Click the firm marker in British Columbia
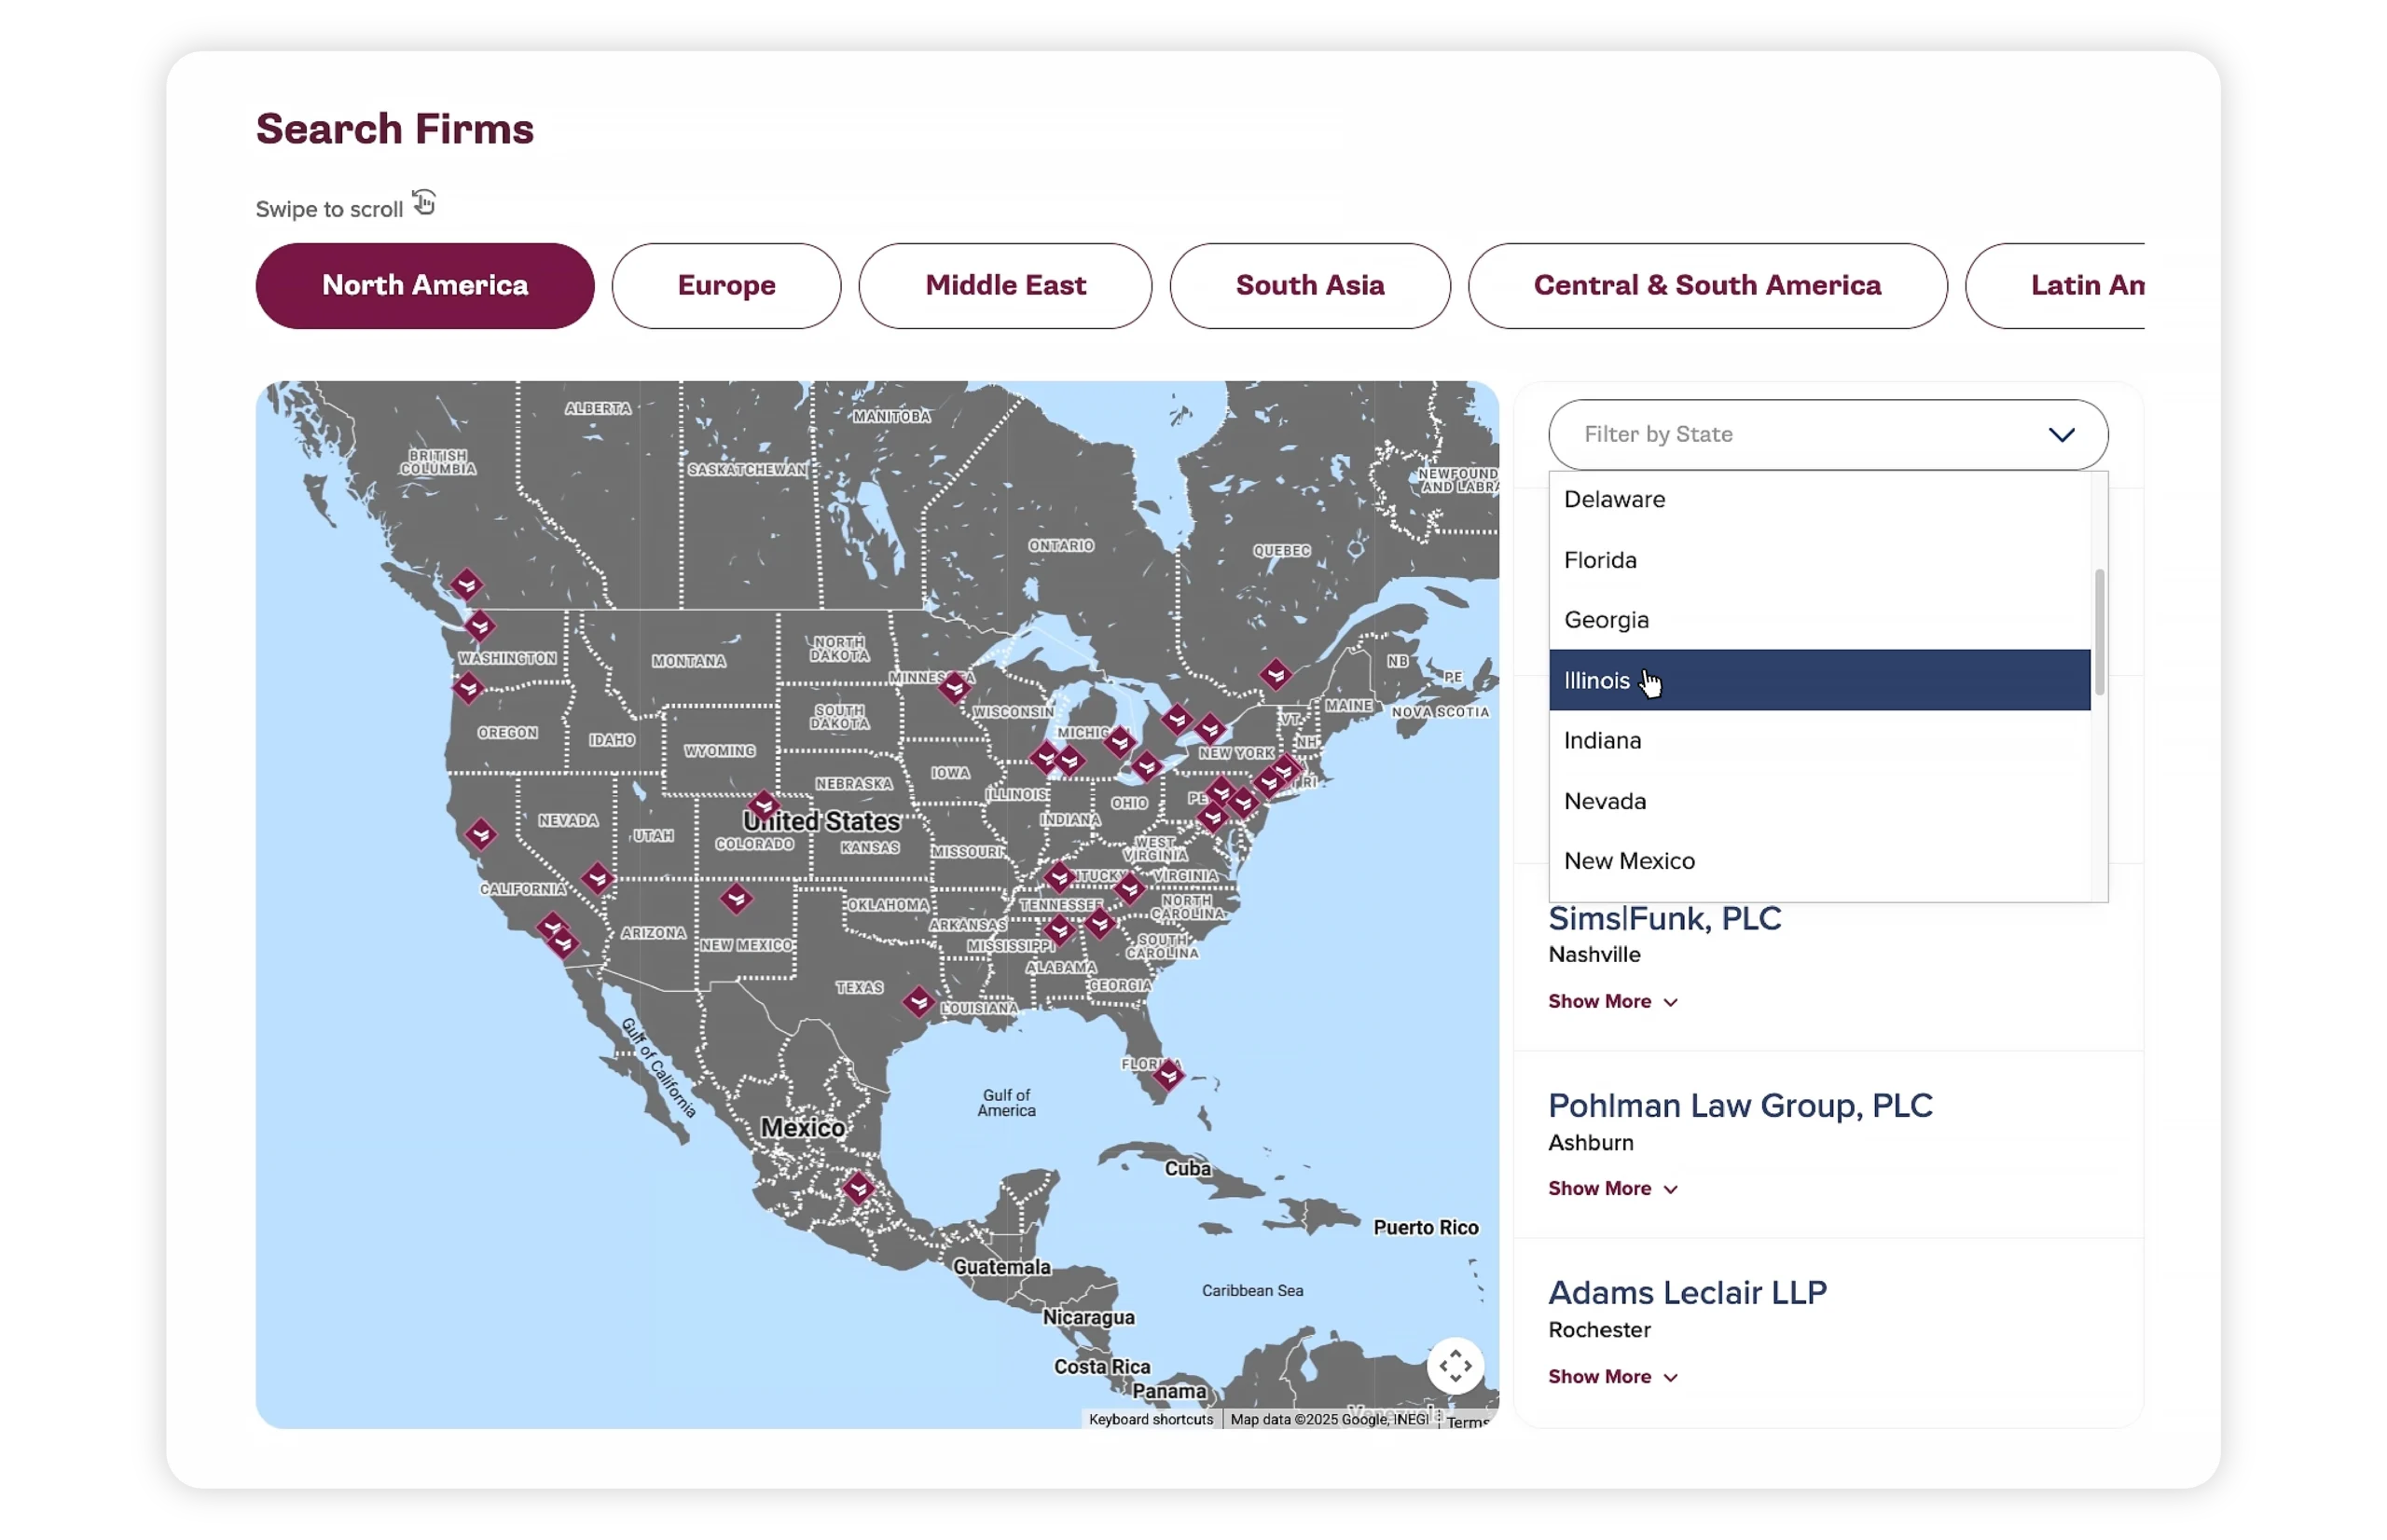2387x1540 pixels. click(x=466, y=584)
